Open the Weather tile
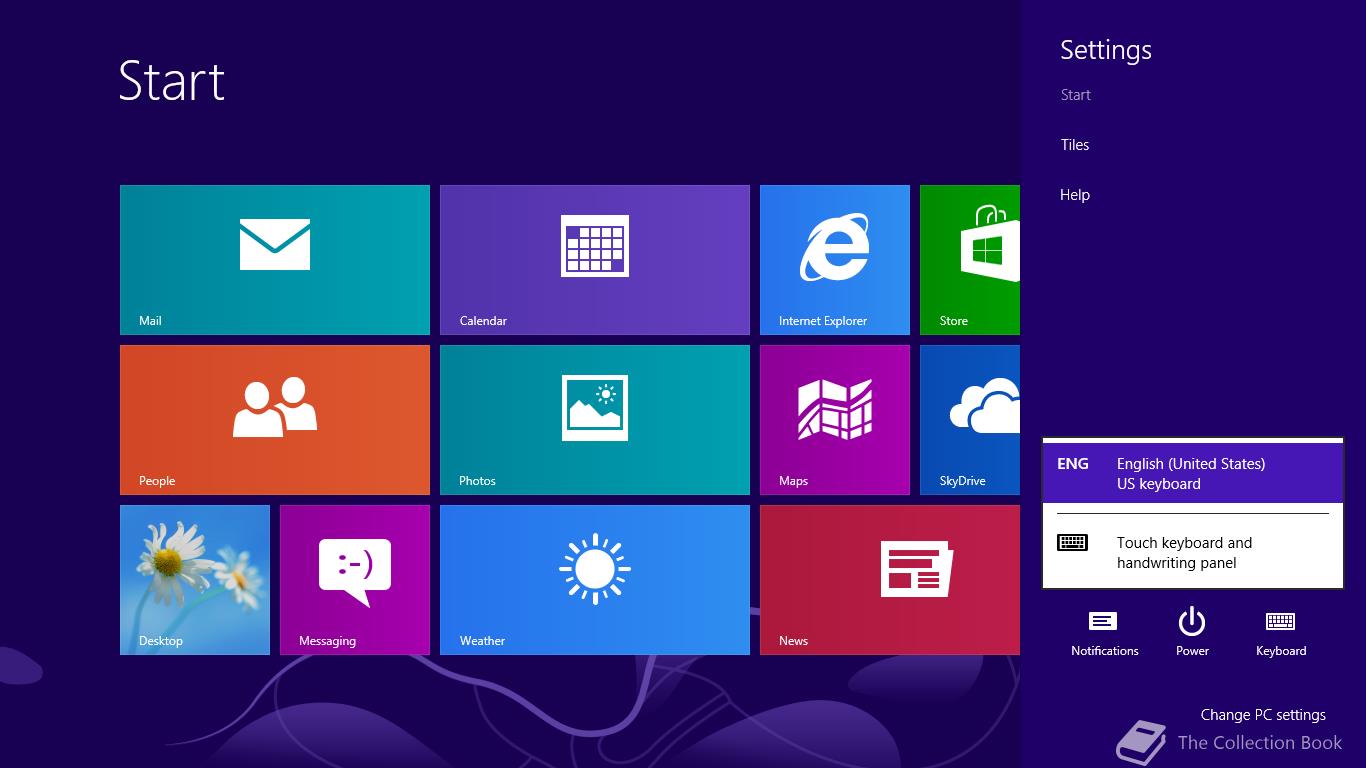Image resolution: width=1366 pixels, height=768 pixels. click(x=595, y=580)
